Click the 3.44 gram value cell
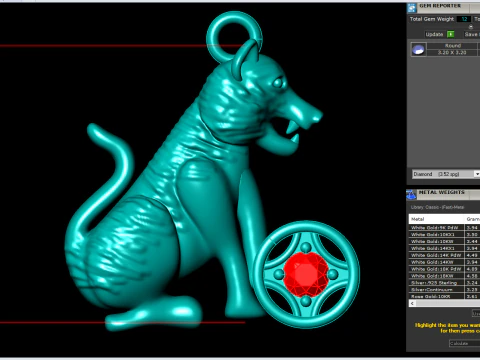This screenshot has width=480, height=360. coord(472,241)
